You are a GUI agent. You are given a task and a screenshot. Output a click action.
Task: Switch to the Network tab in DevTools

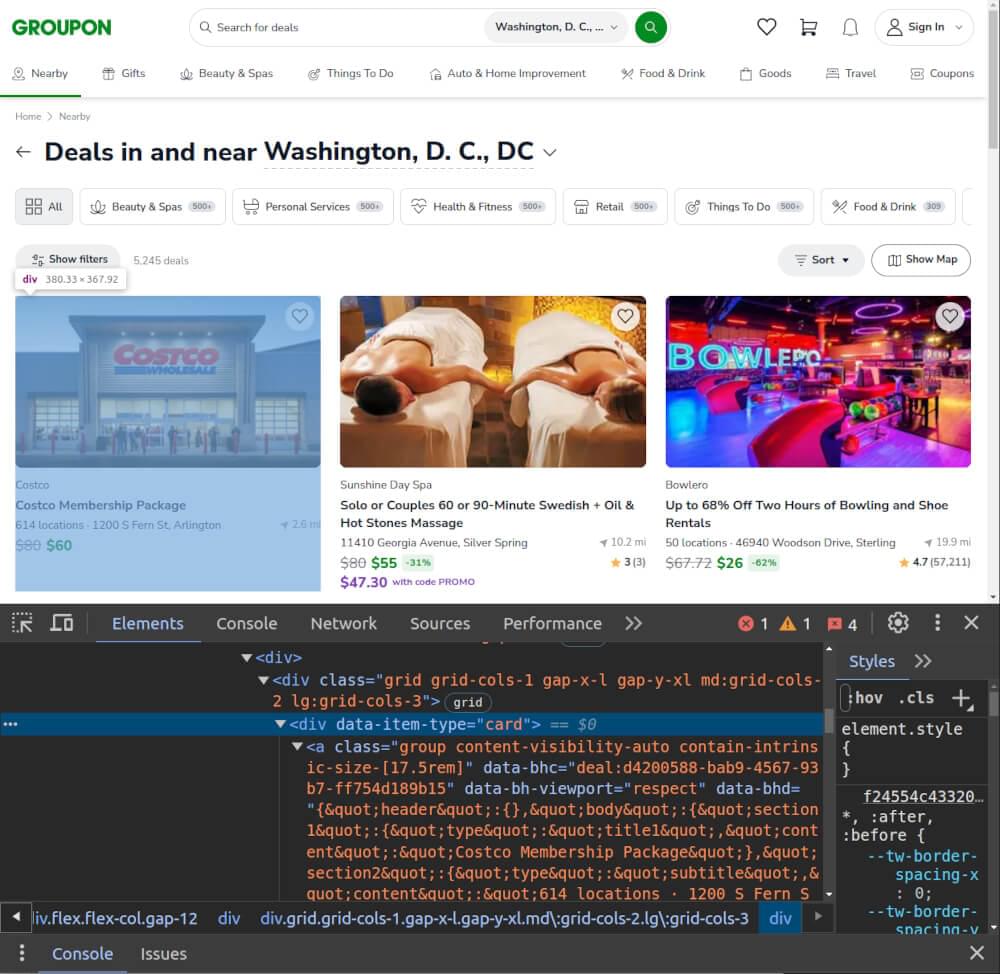[343, 622]
